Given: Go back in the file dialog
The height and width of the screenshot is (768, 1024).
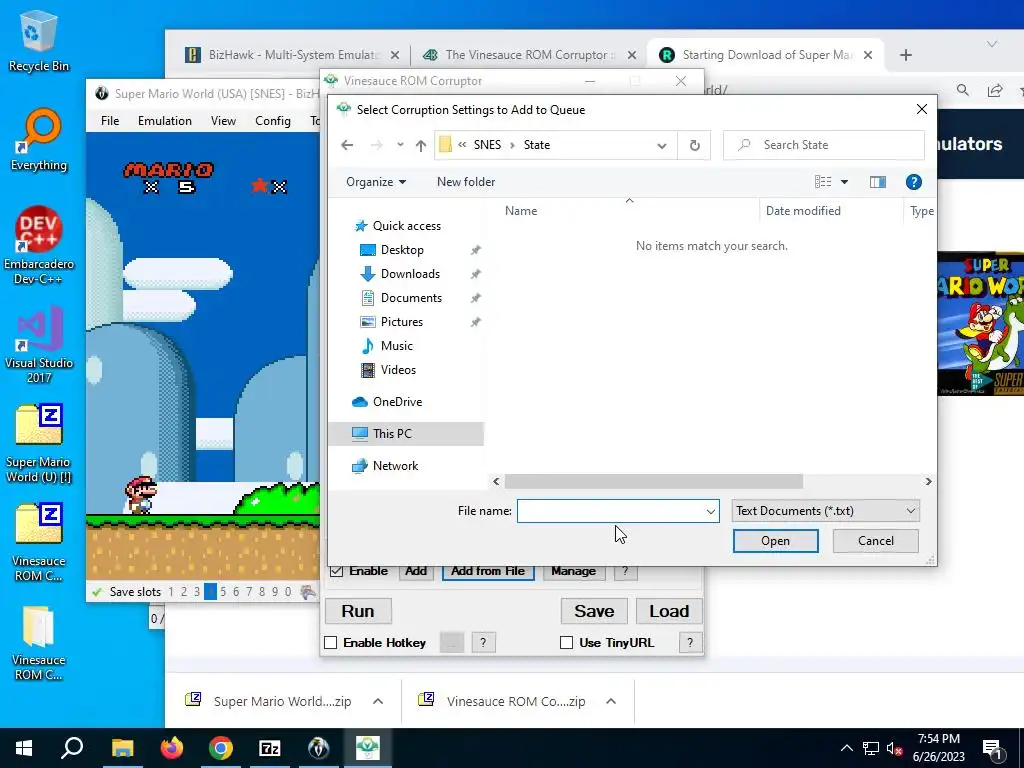Looking at the screenshot, I should (347, 145).
